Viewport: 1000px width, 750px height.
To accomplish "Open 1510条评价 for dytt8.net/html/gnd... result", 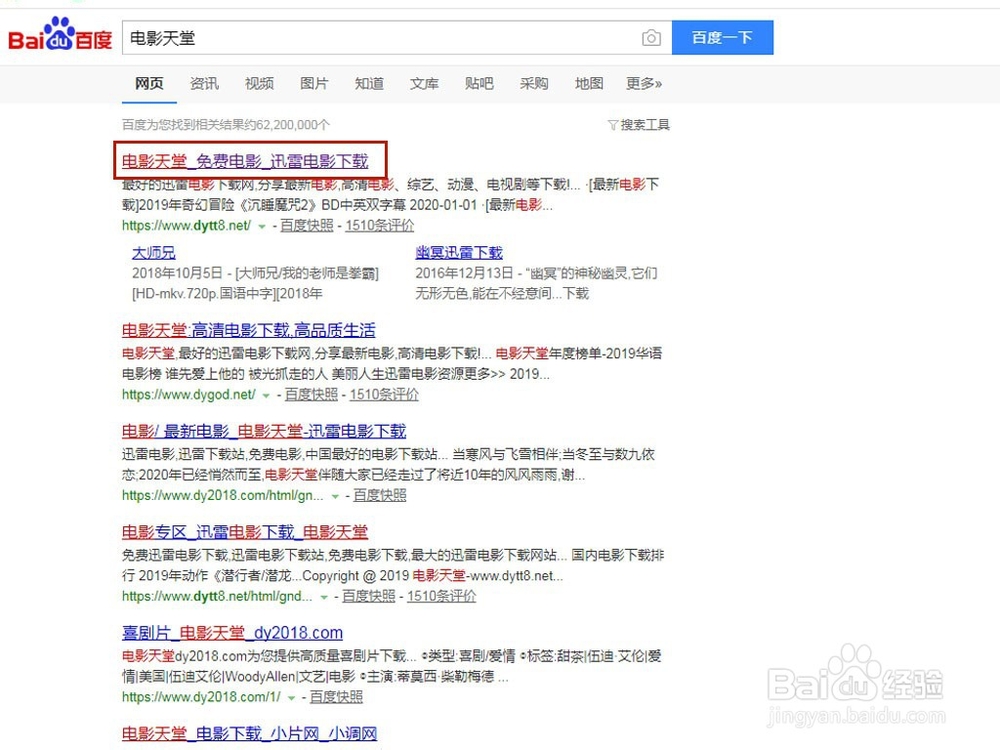I will pyautogui.click(x=441, y=596).
